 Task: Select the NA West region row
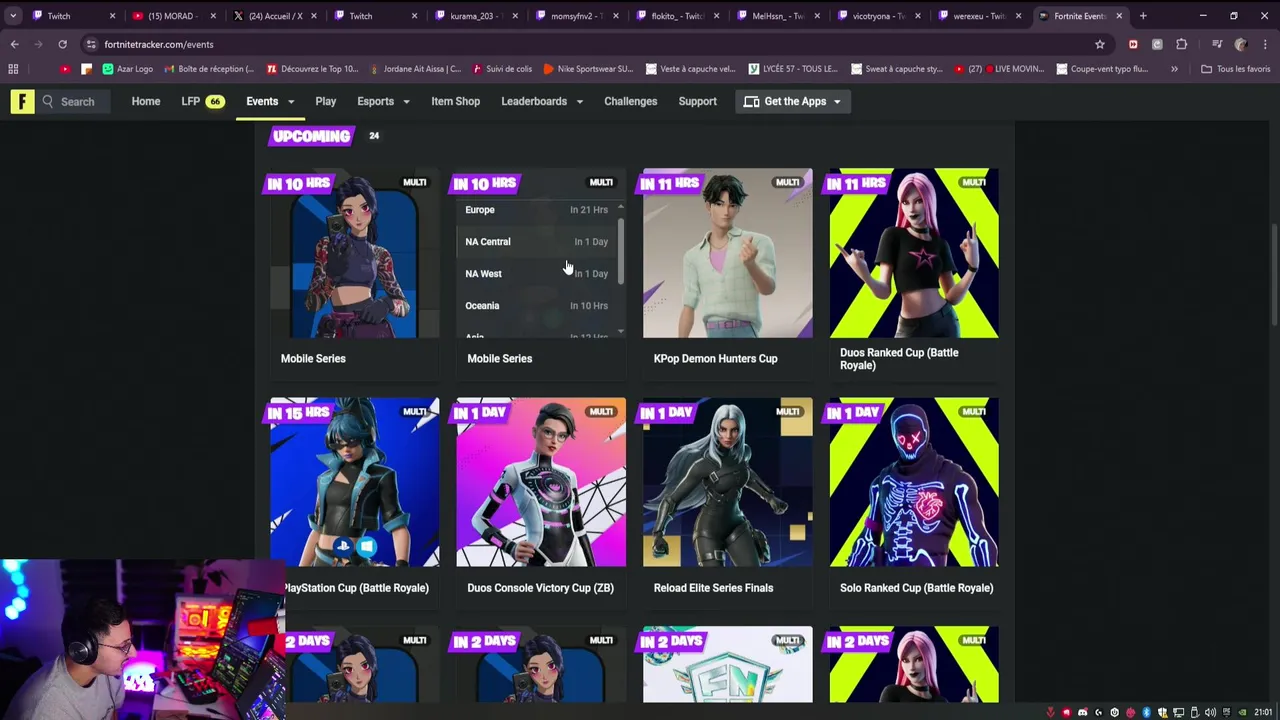coord(536,274)
